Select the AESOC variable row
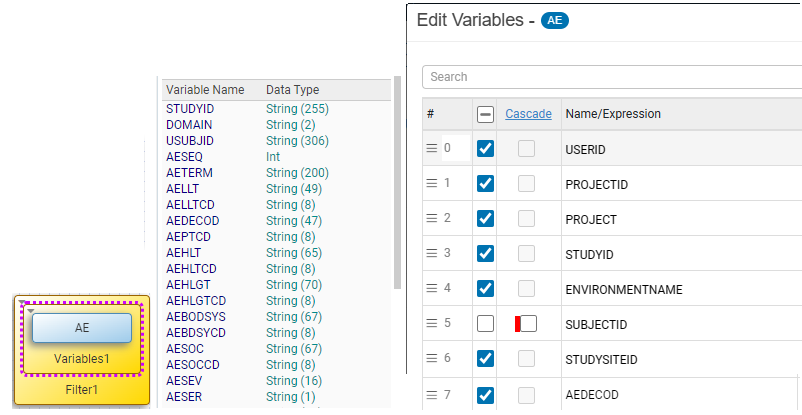 (276, 348)
